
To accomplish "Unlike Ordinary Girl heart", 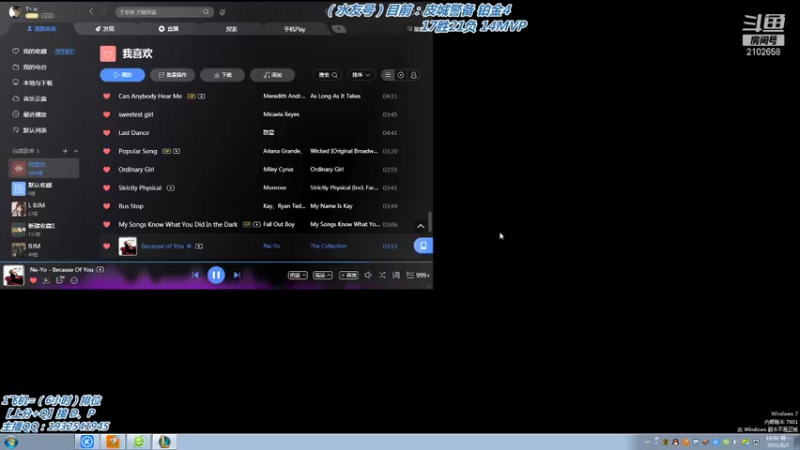I will [x=107, y=169].
